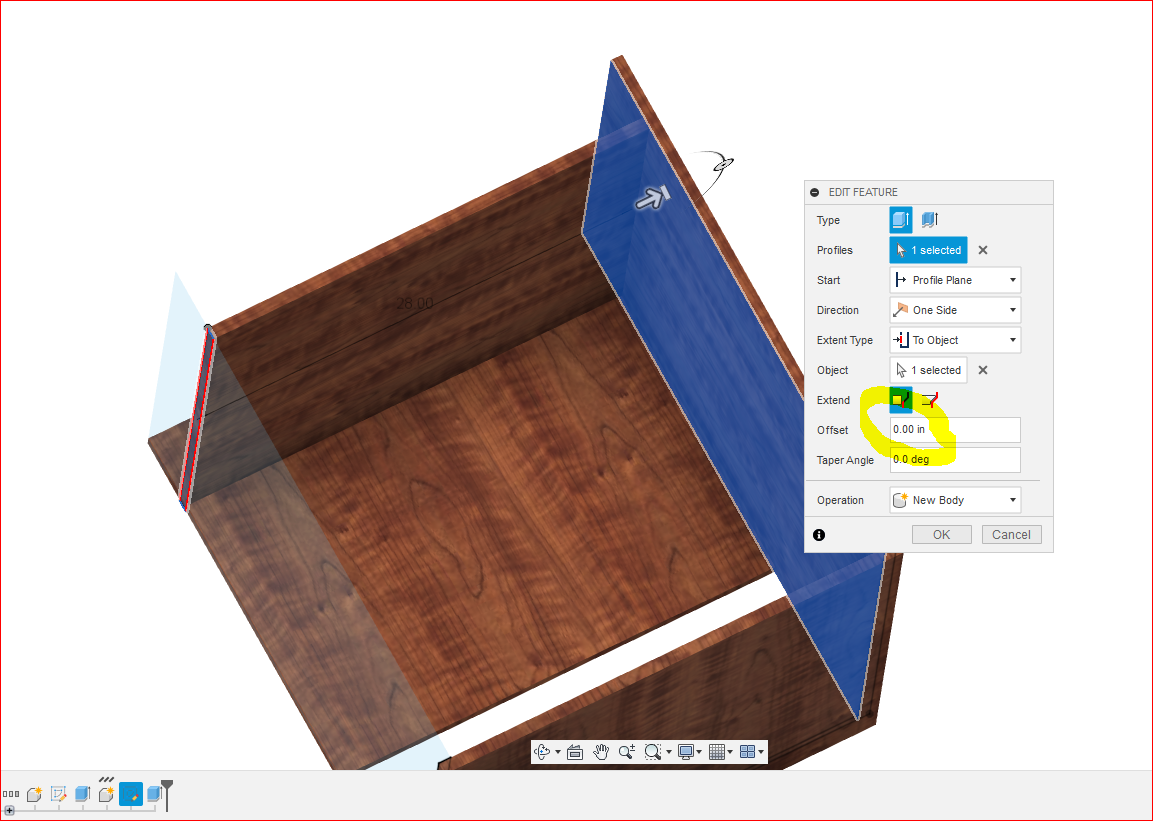
Task: Cancel the Edit Feature dialog
Action: click(x=1011, y=534)
